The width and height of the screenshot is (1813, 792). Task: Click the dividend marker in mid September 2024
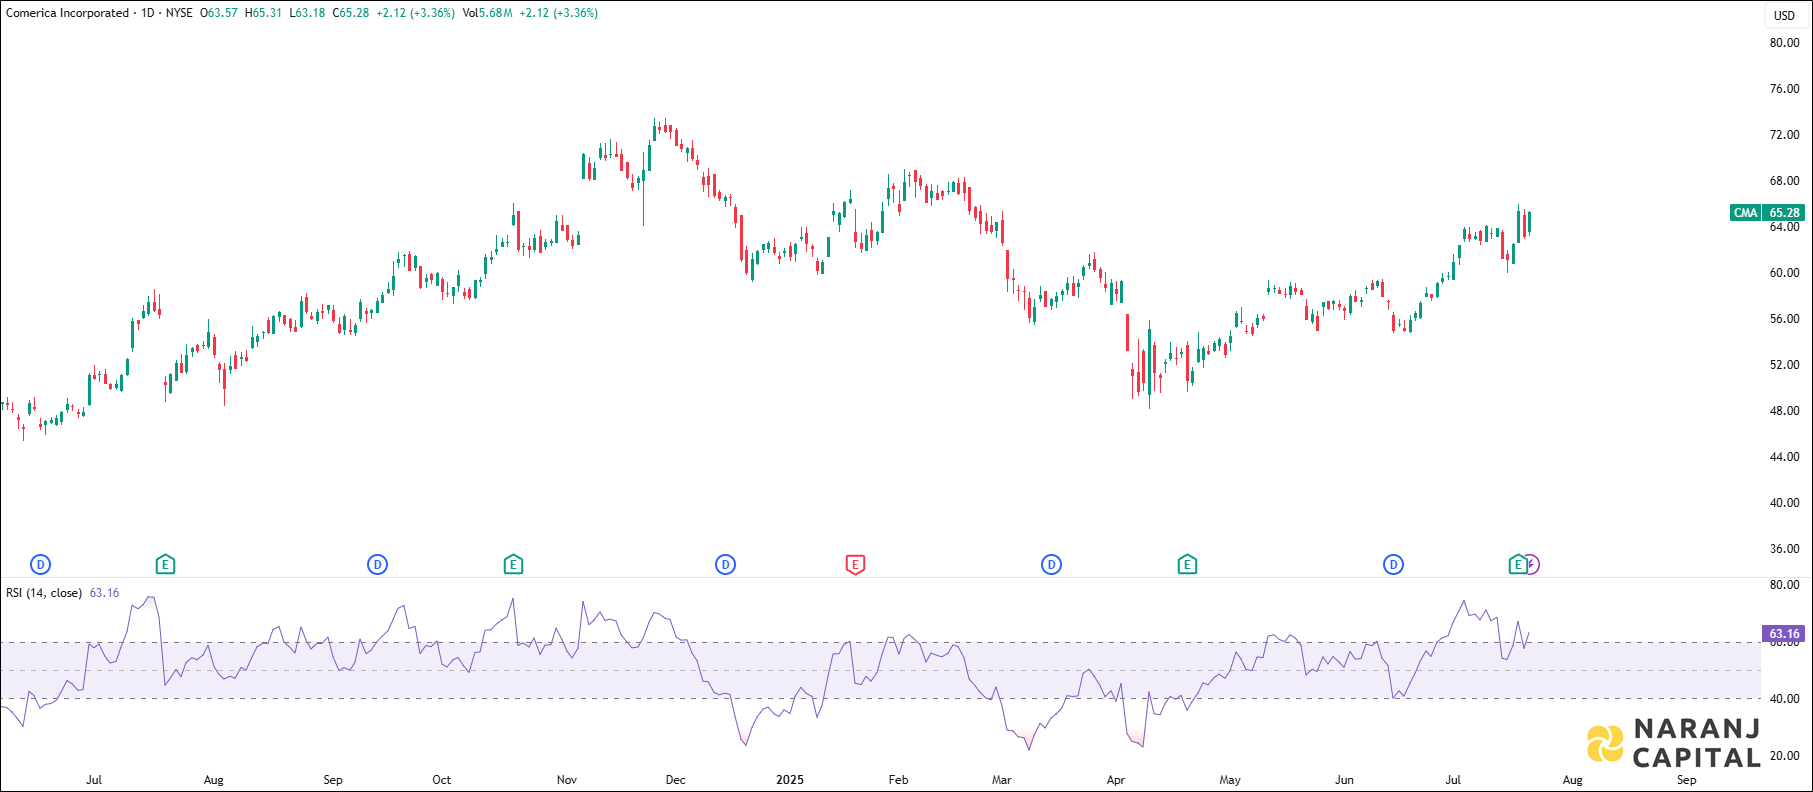[x=377, y=565]
